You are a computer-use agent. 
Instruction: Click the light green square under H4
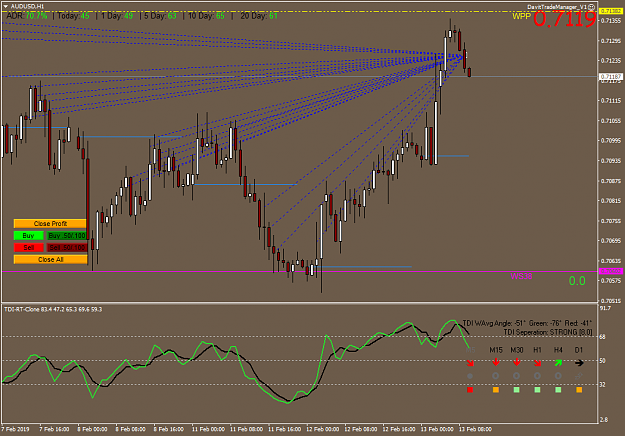pos(558,390)
